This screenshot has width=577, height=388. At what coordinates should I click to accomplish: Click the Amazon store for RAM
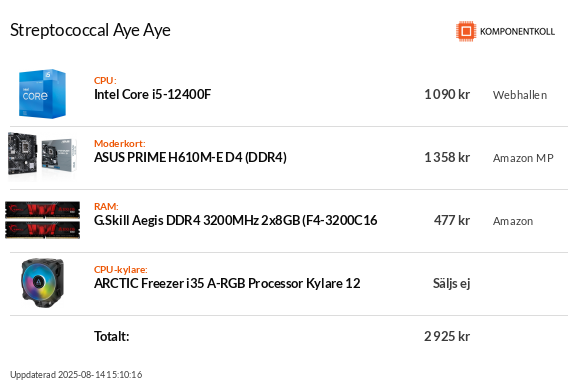(513, 221)
